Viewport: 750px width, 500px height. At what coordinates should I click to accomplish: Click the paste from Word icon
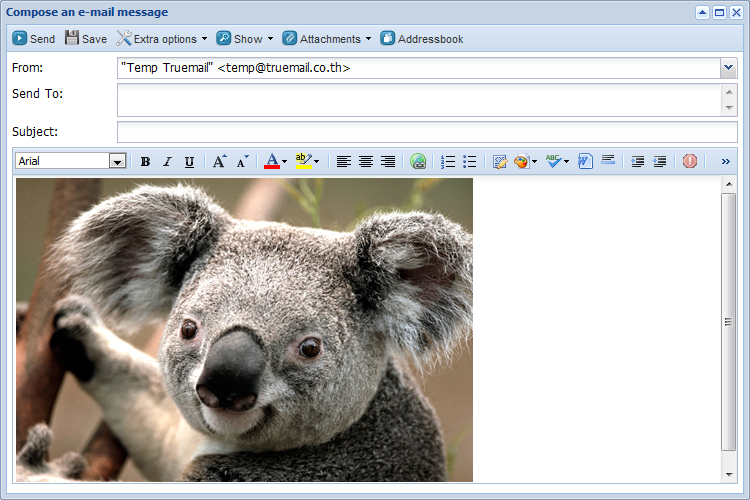coord(585,161)
